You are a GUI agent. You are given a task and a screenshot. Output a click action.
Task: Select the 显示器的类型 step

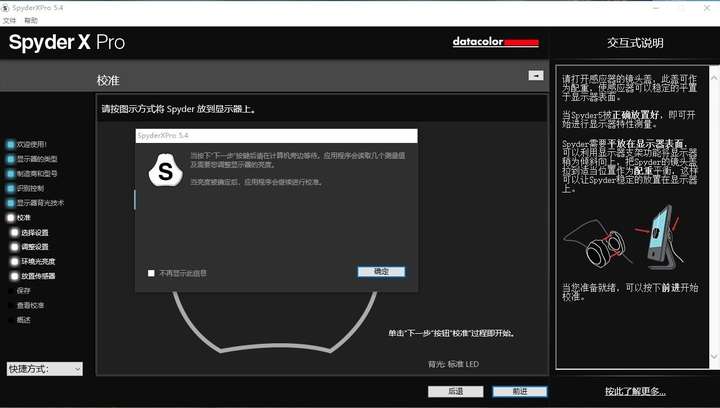coord(32,159)
